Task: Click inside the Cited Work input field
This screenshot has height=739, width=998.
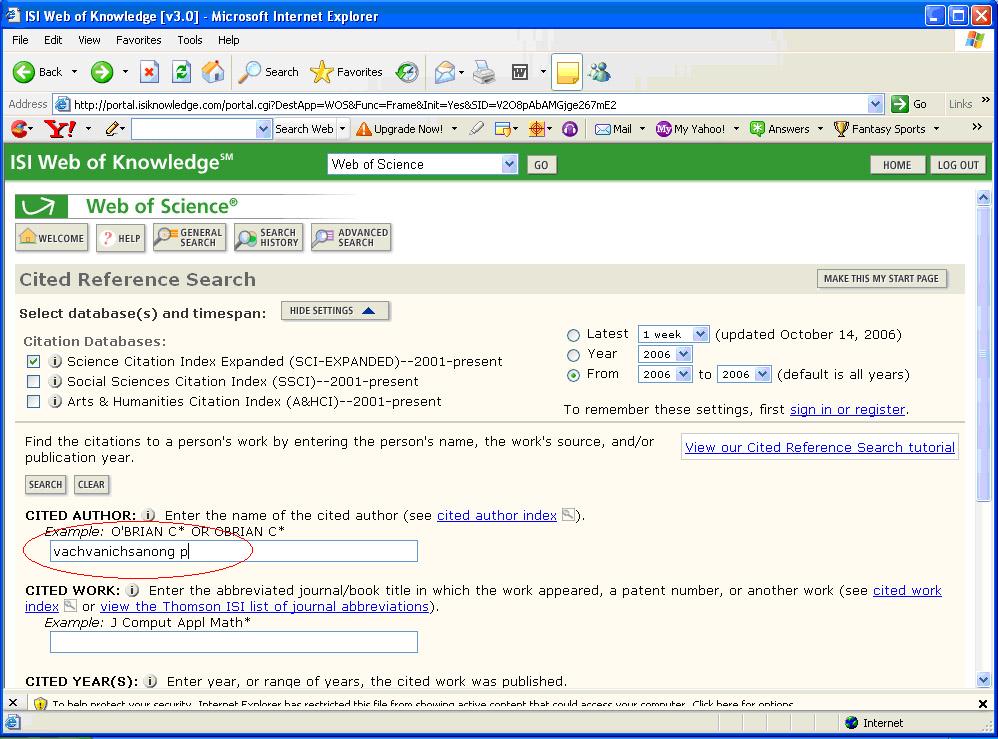Action: (234, 642)
